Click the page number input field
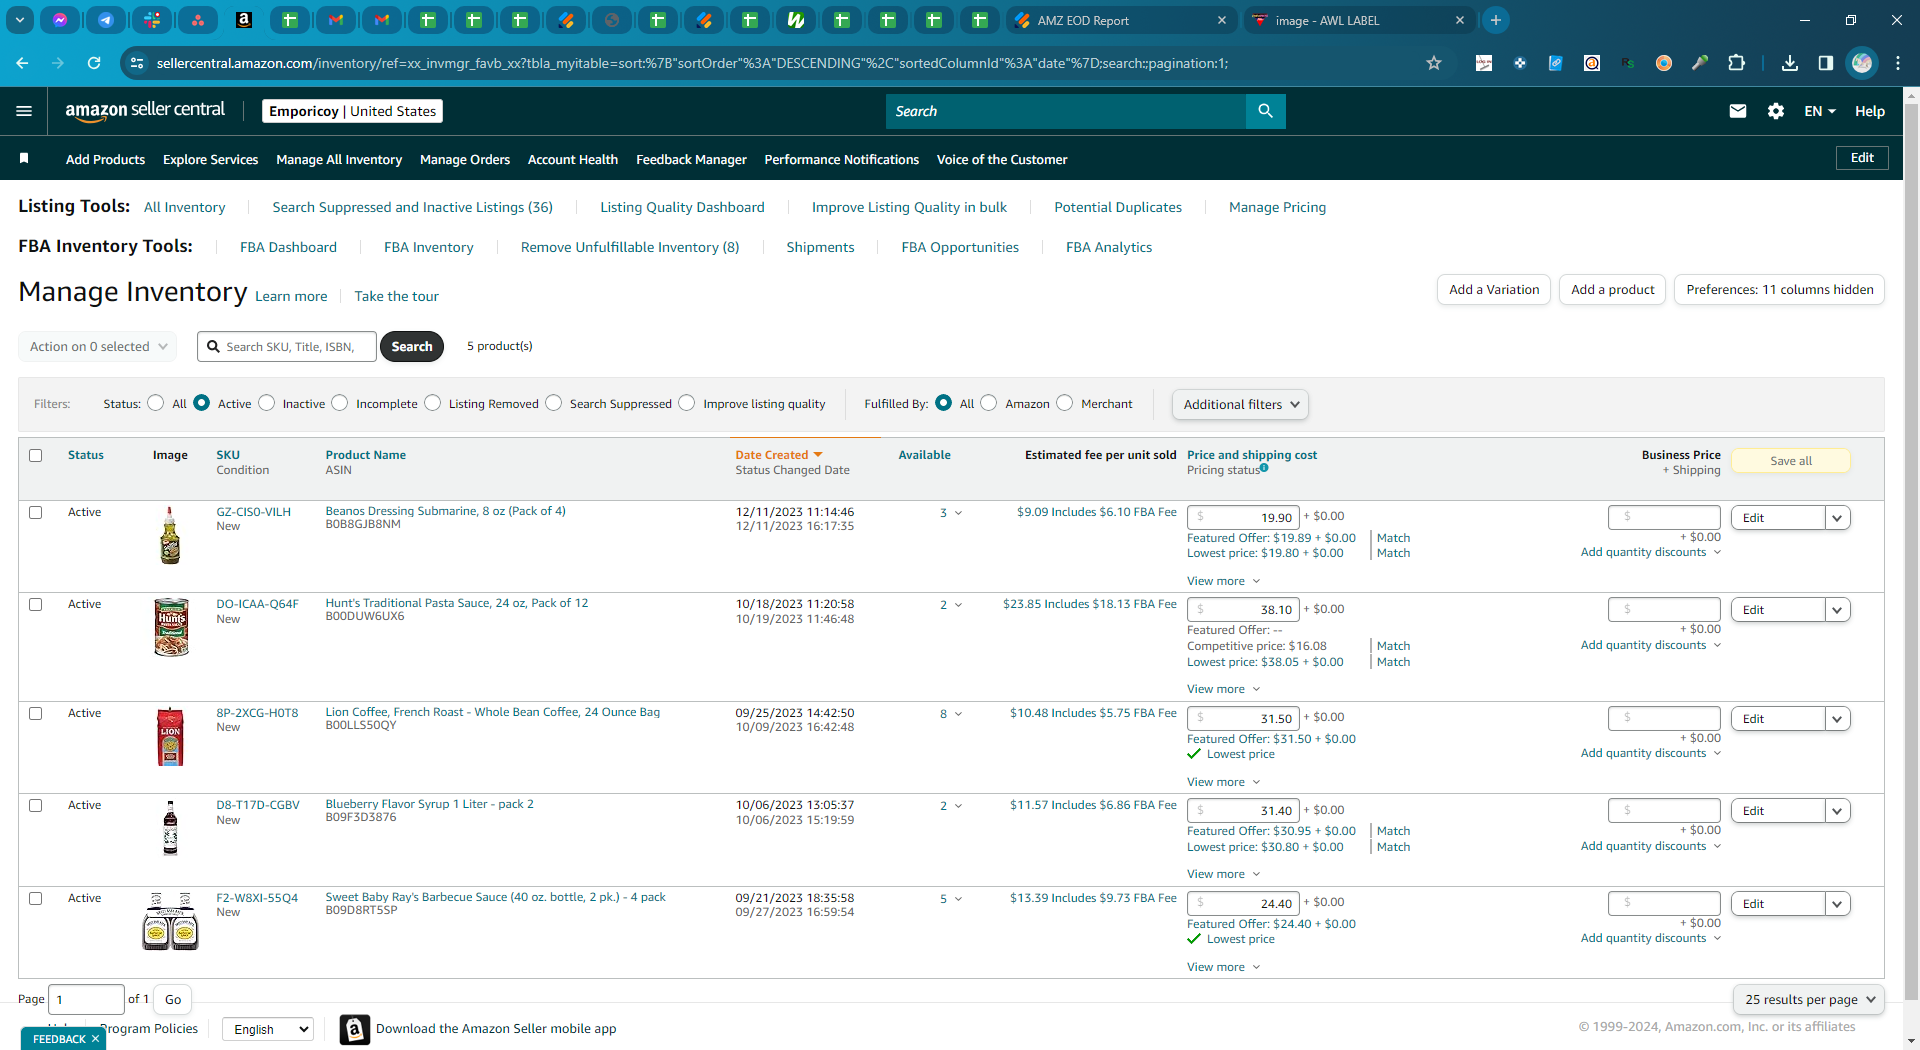The image size is (1920, 1050). (x=86, y=999)
